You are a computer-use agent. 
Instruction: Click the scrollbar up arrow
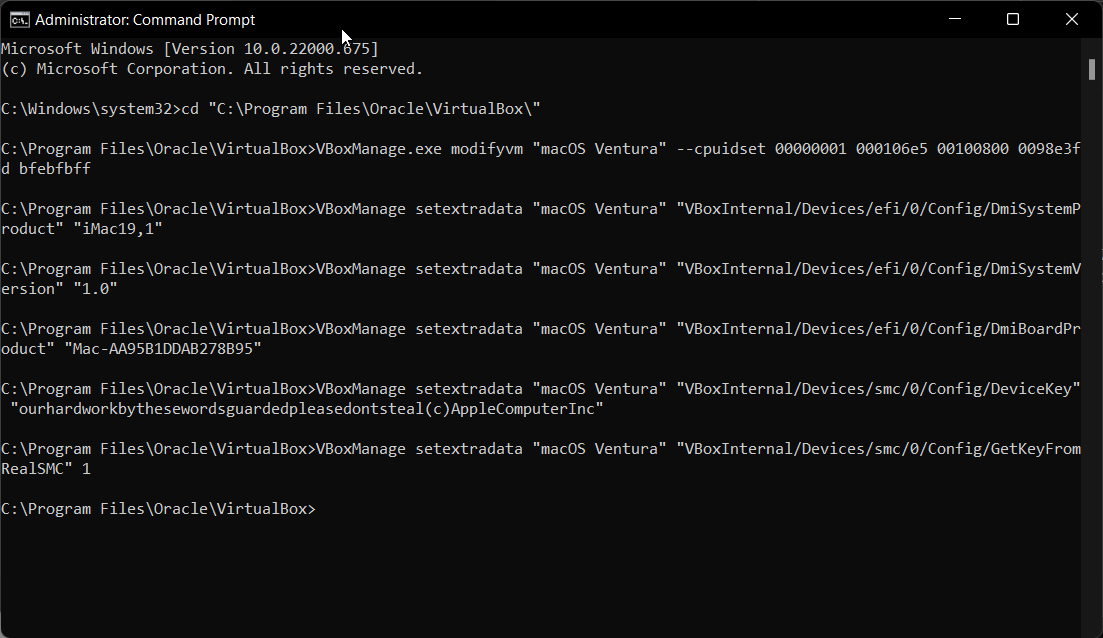point(1093,46)
